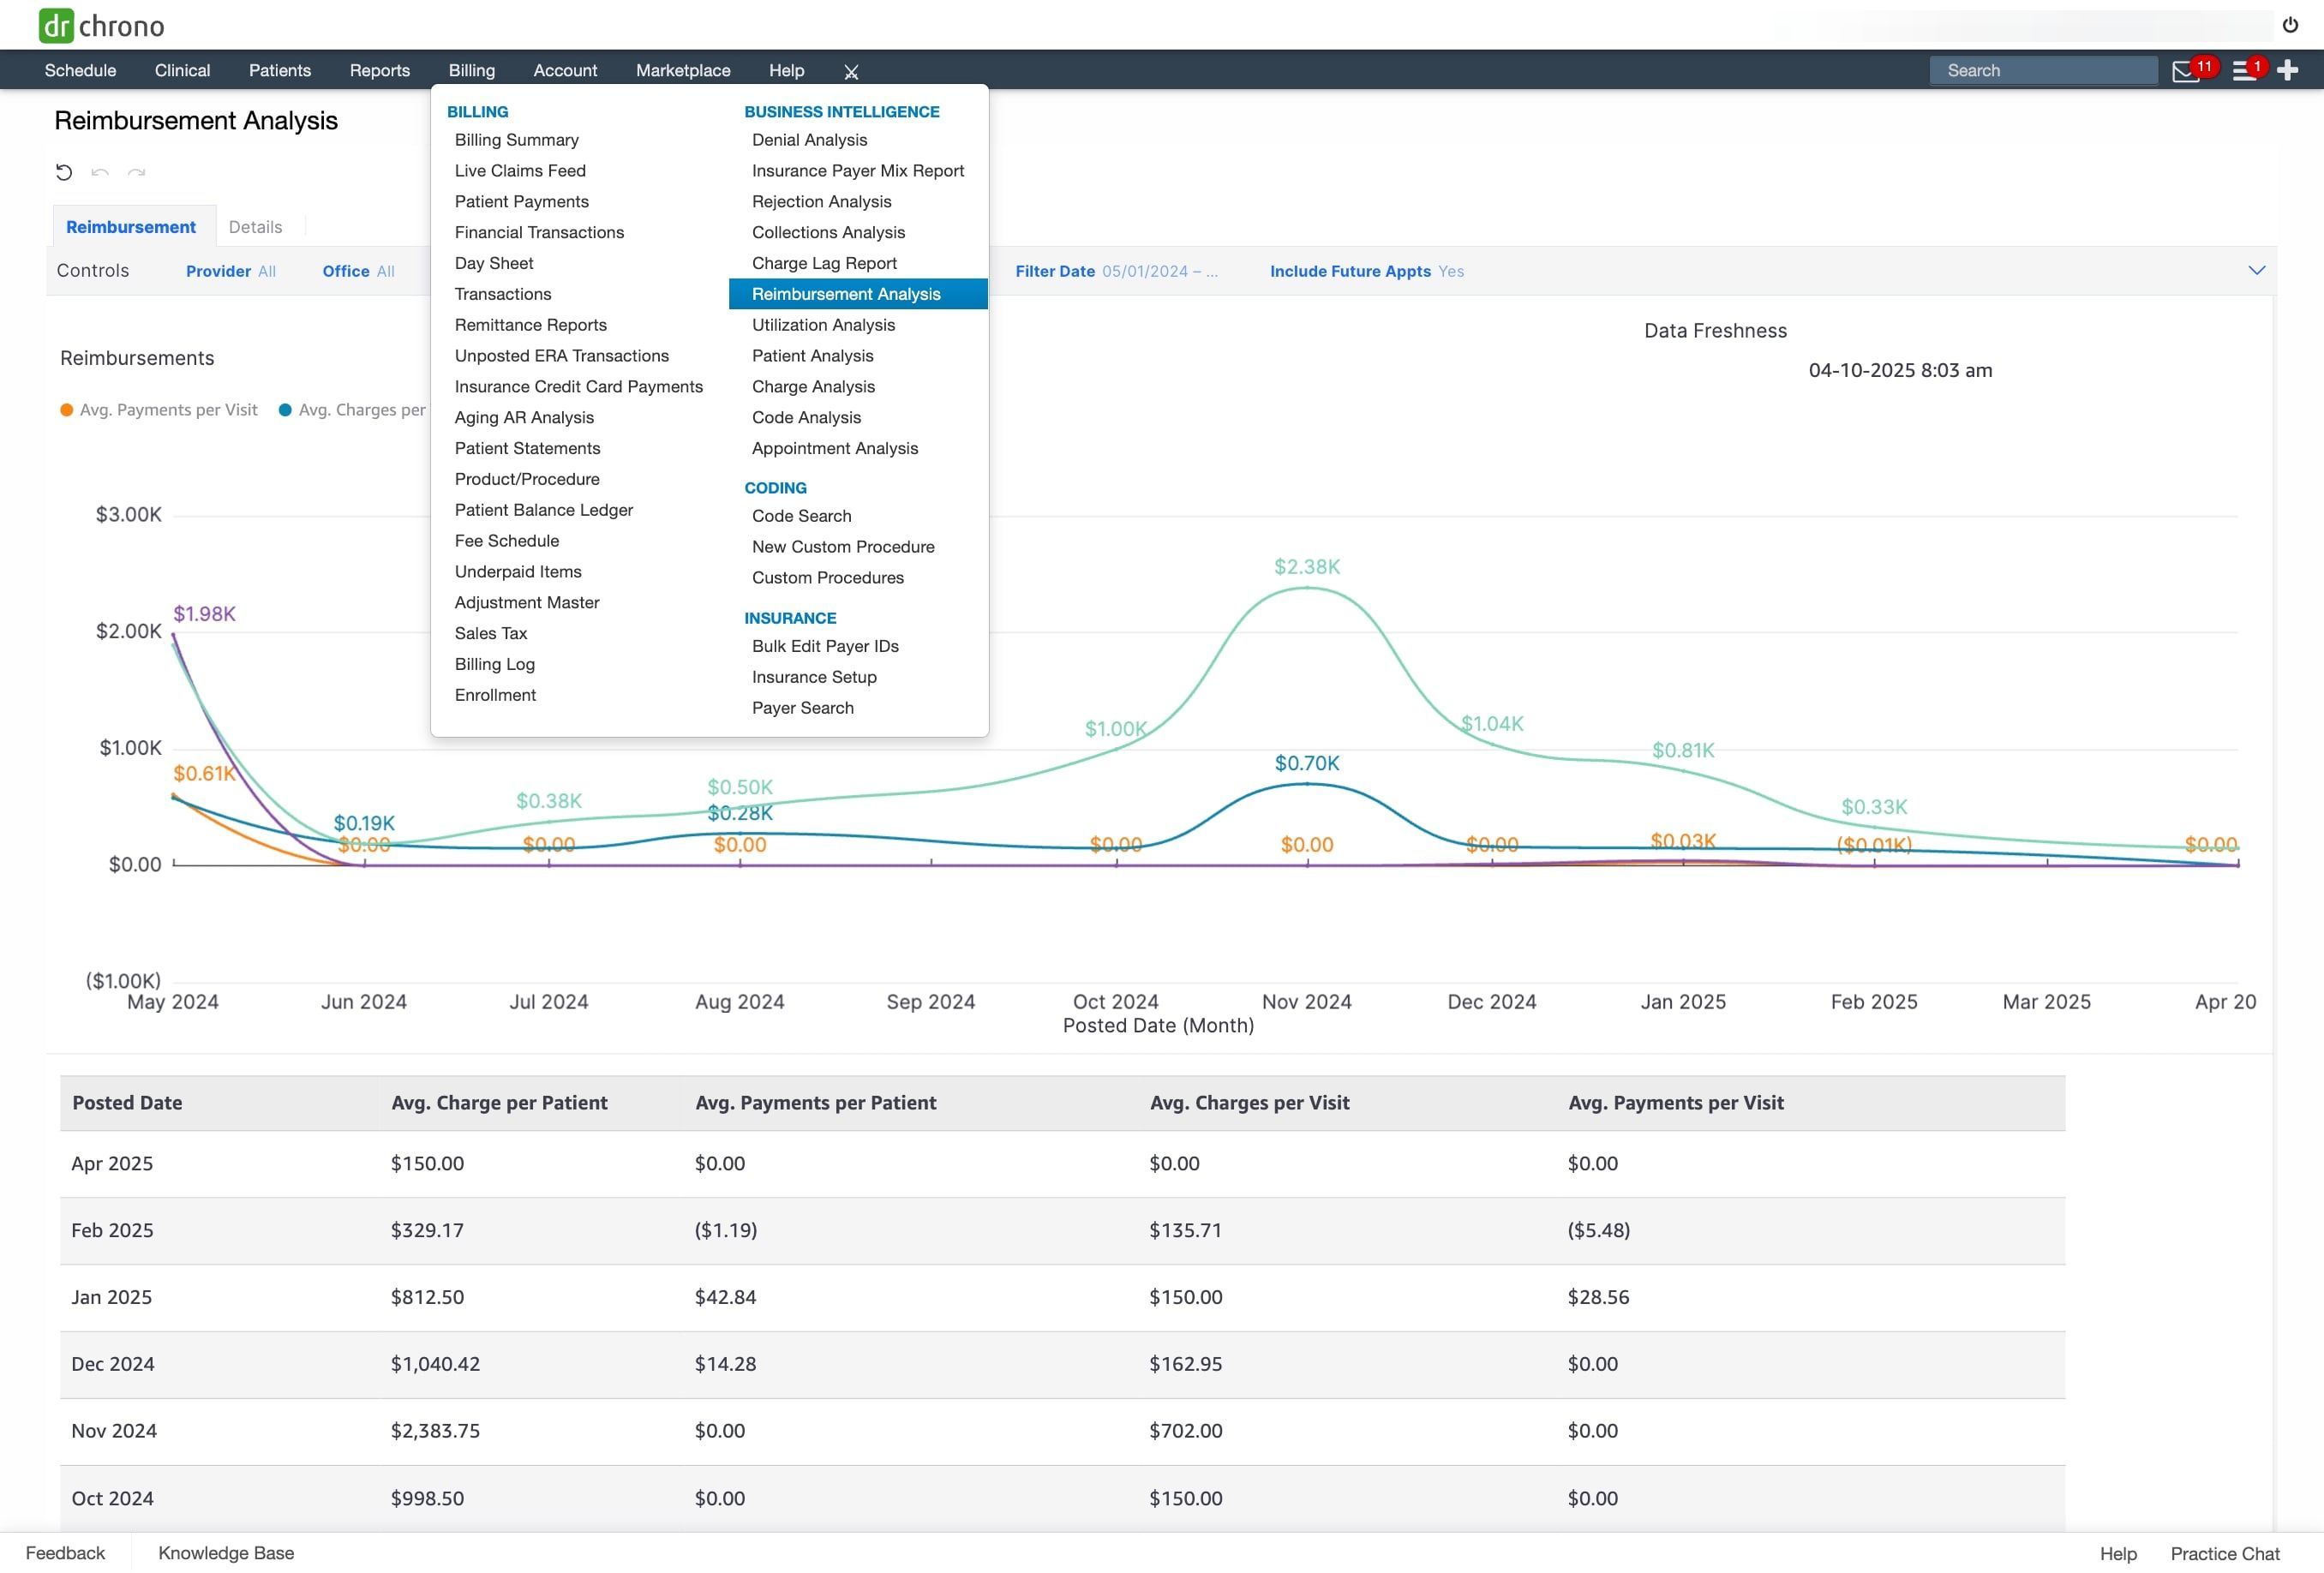This screenshot has width=2324, height=1573.
Task: Switch to the Details tab
Action: point(255,227)
